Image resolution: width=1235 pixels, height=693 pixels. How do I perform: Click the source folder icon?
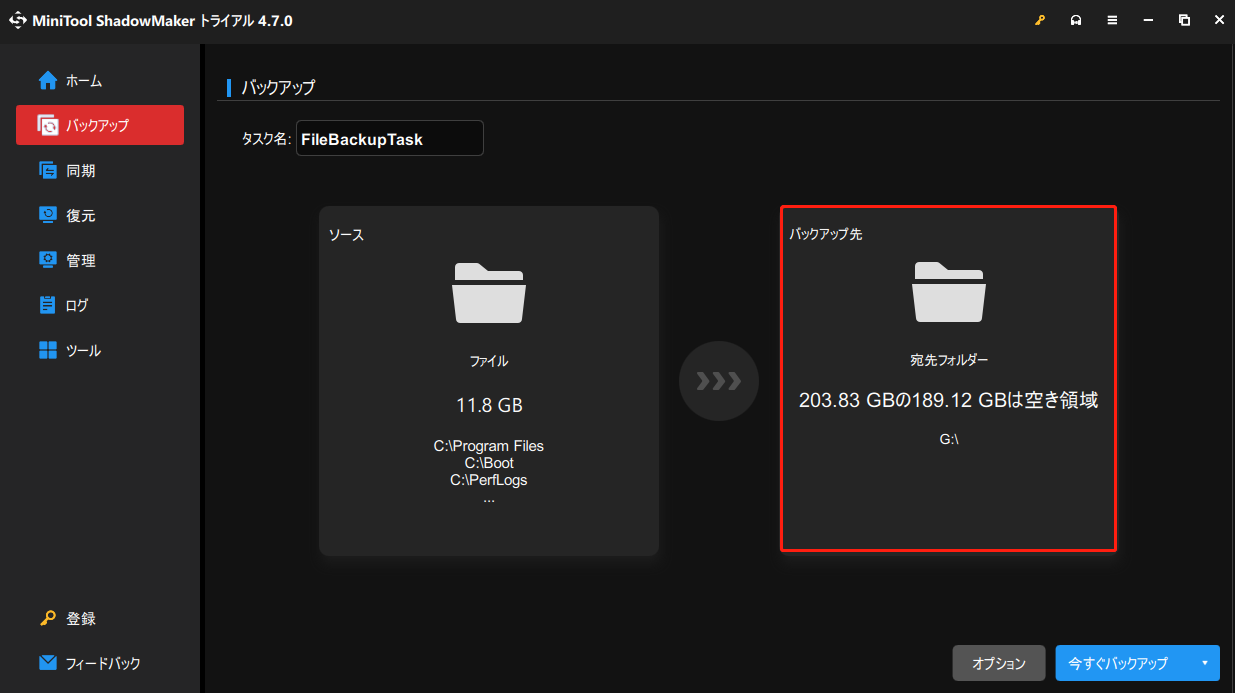[489, 292]
